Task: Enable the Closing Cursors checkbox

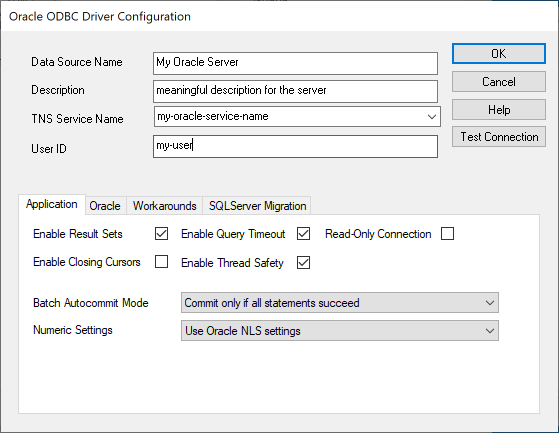Action: 161,262
